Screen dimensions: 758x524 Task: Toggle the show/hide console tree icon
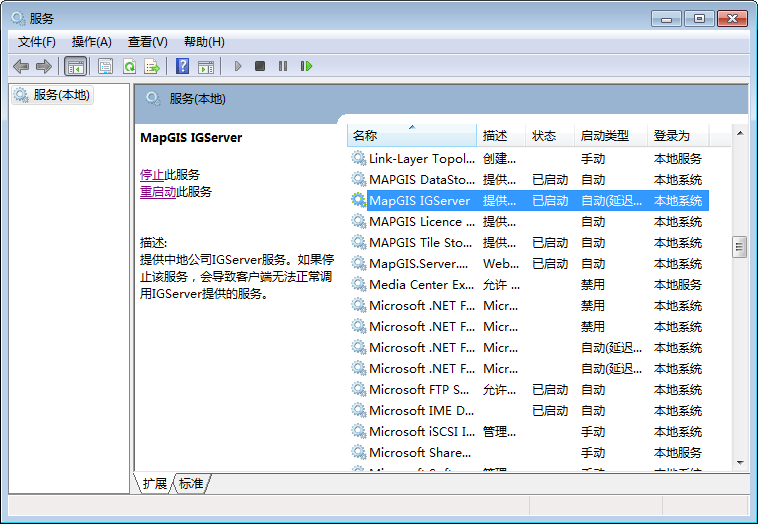75,66
